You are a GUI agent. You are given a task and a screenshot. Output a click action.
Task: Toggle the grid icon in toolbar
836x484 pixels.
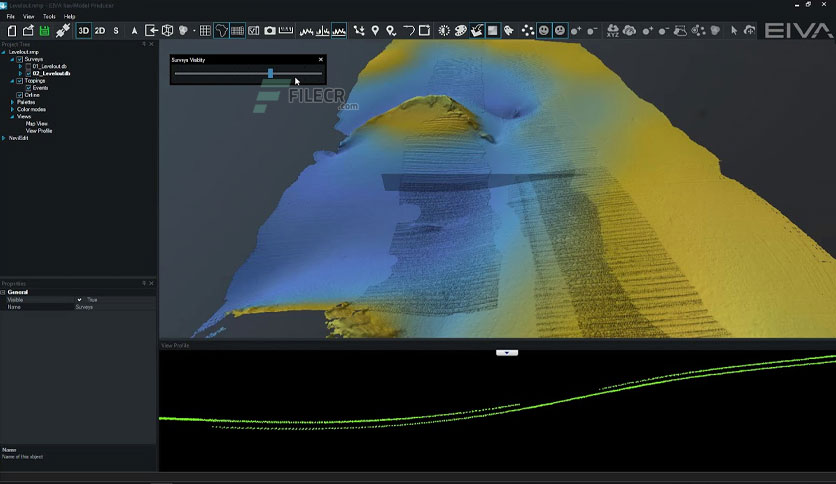pos(205,31)
